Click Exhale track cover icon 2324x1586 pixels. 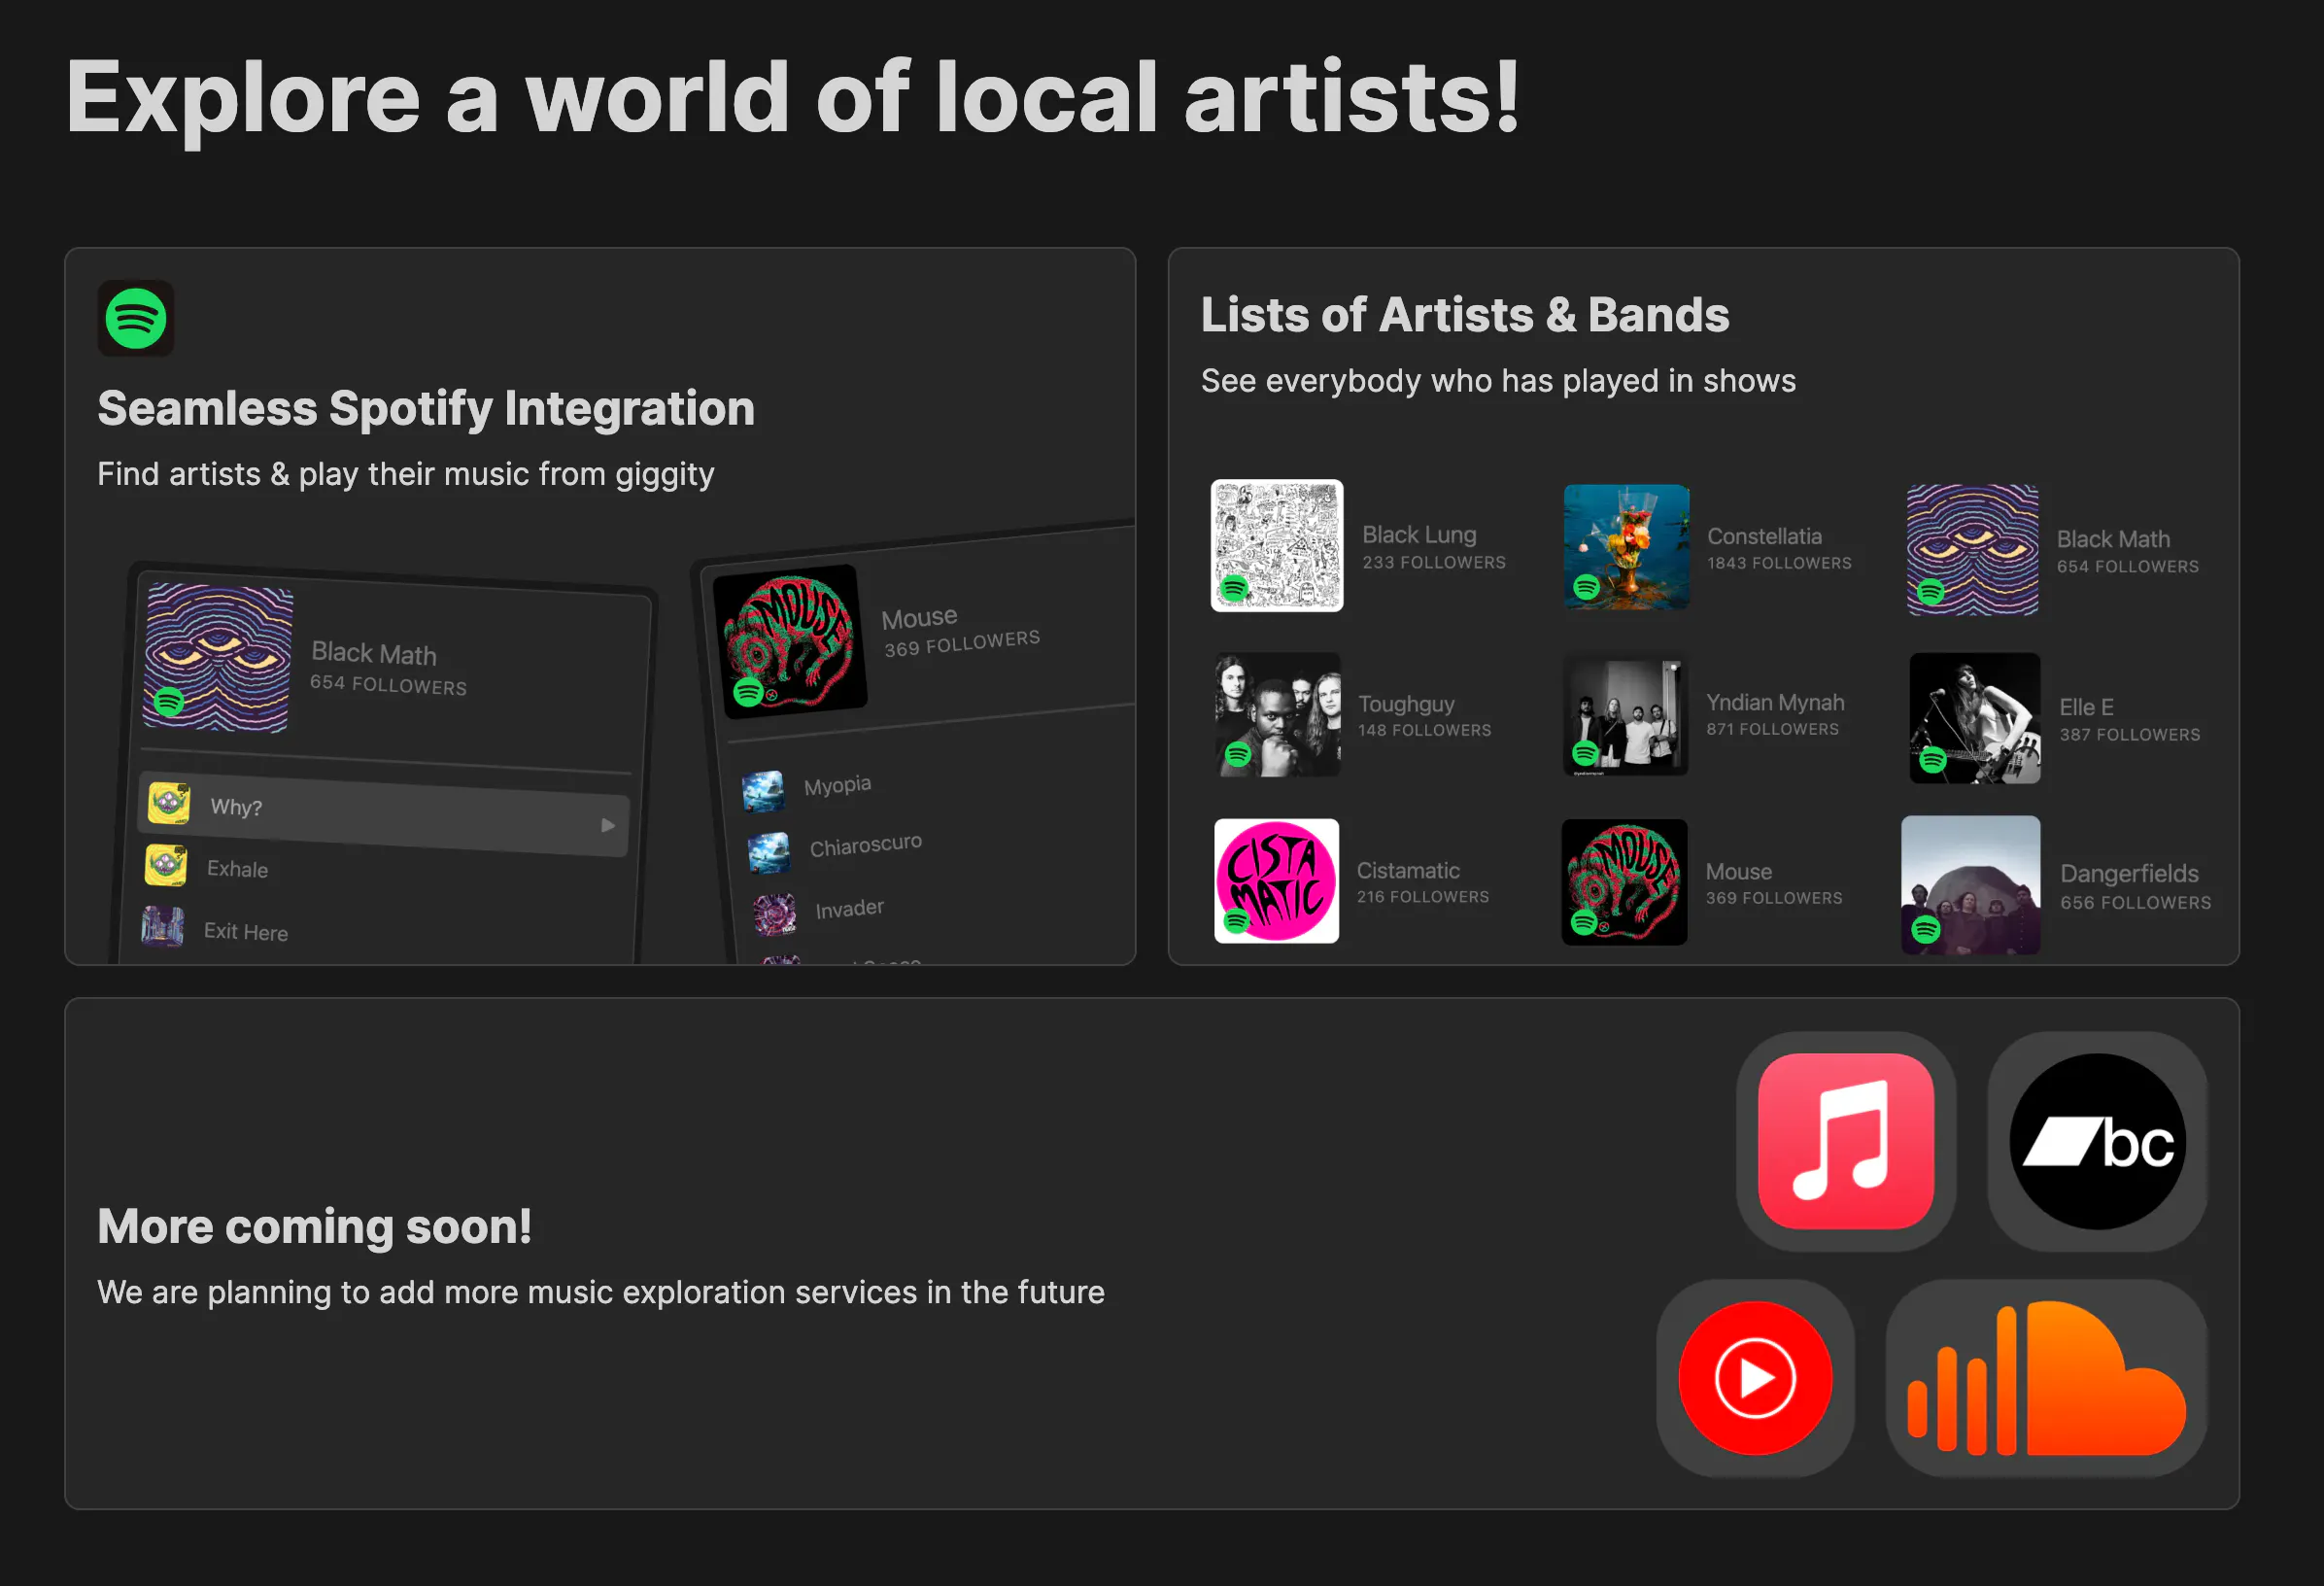(166, 865)
